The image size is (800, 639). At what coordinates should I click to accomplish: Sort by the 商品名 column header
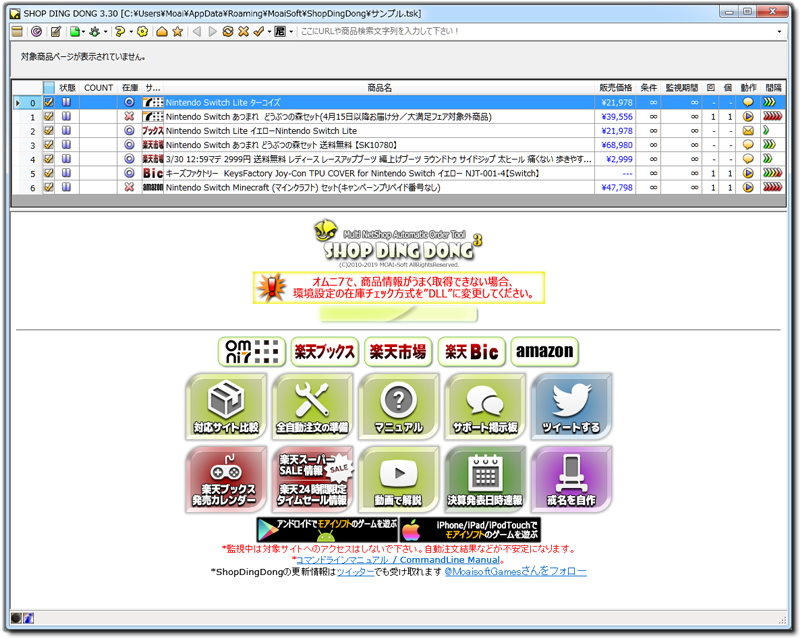(379, 88)
